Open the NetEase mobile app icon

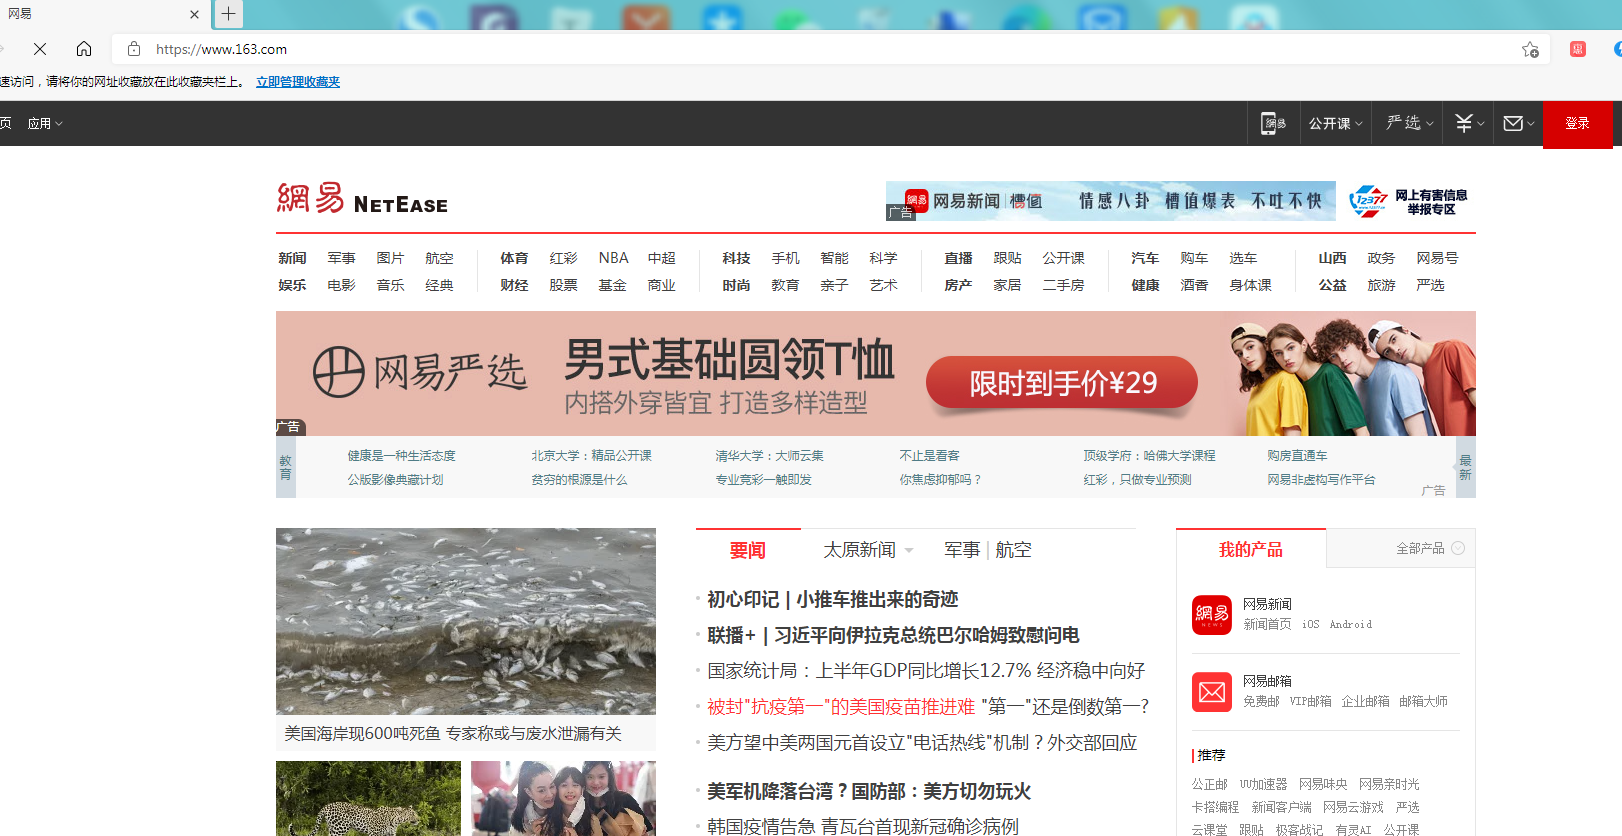click(1273, 124)
